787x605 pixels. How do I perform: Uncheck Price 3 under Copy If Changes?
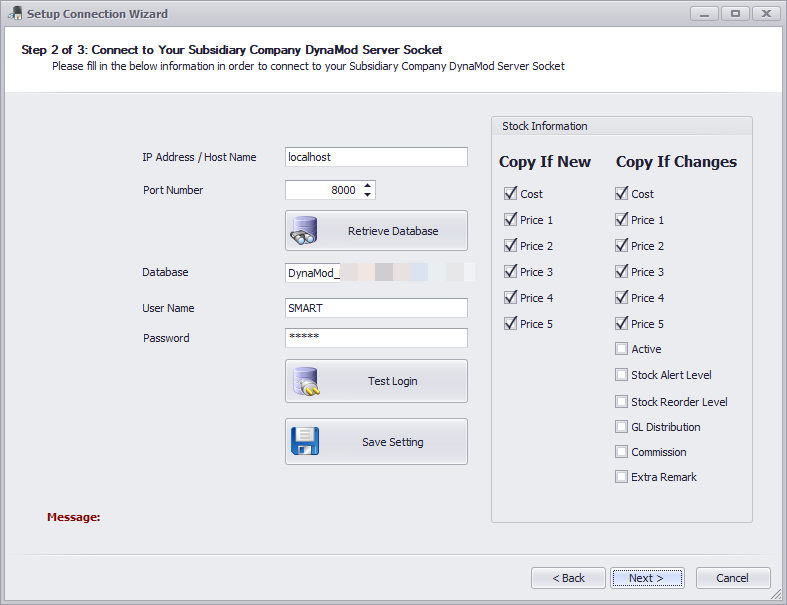621,272
